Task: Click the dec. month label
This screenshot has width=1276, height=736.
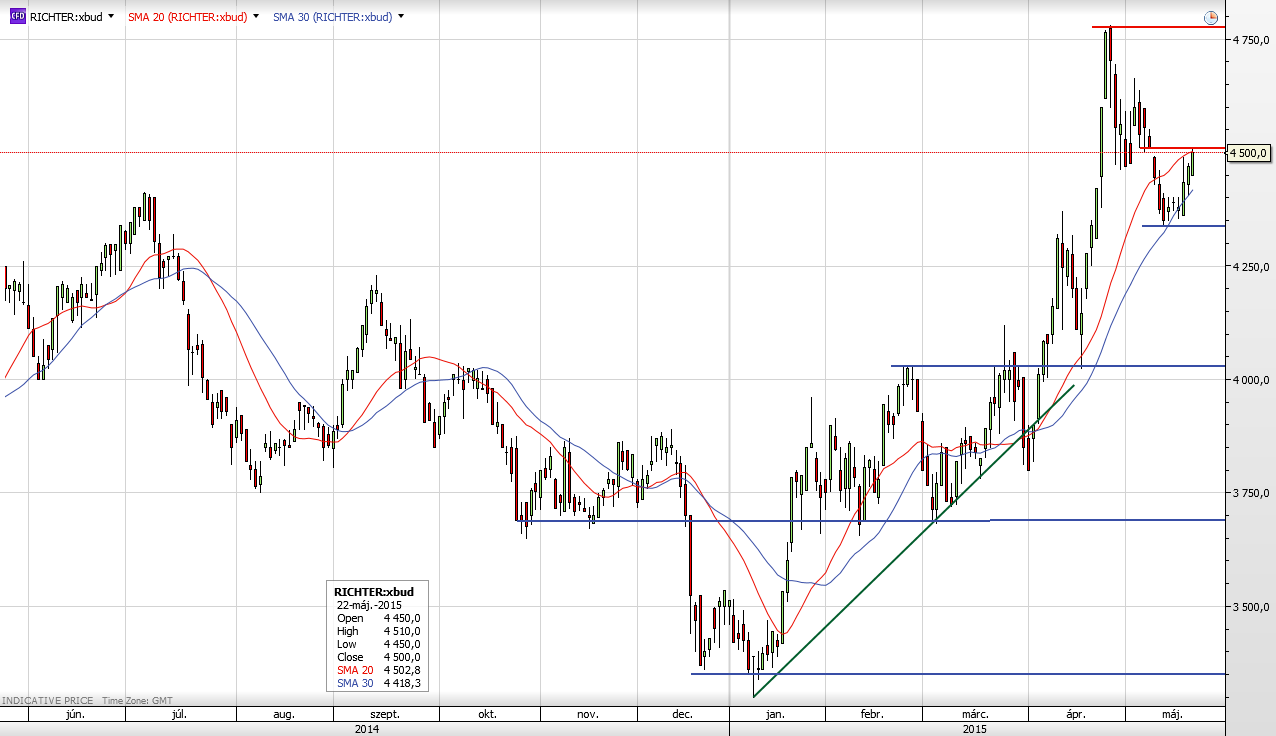Action: (x=683, y=715)
